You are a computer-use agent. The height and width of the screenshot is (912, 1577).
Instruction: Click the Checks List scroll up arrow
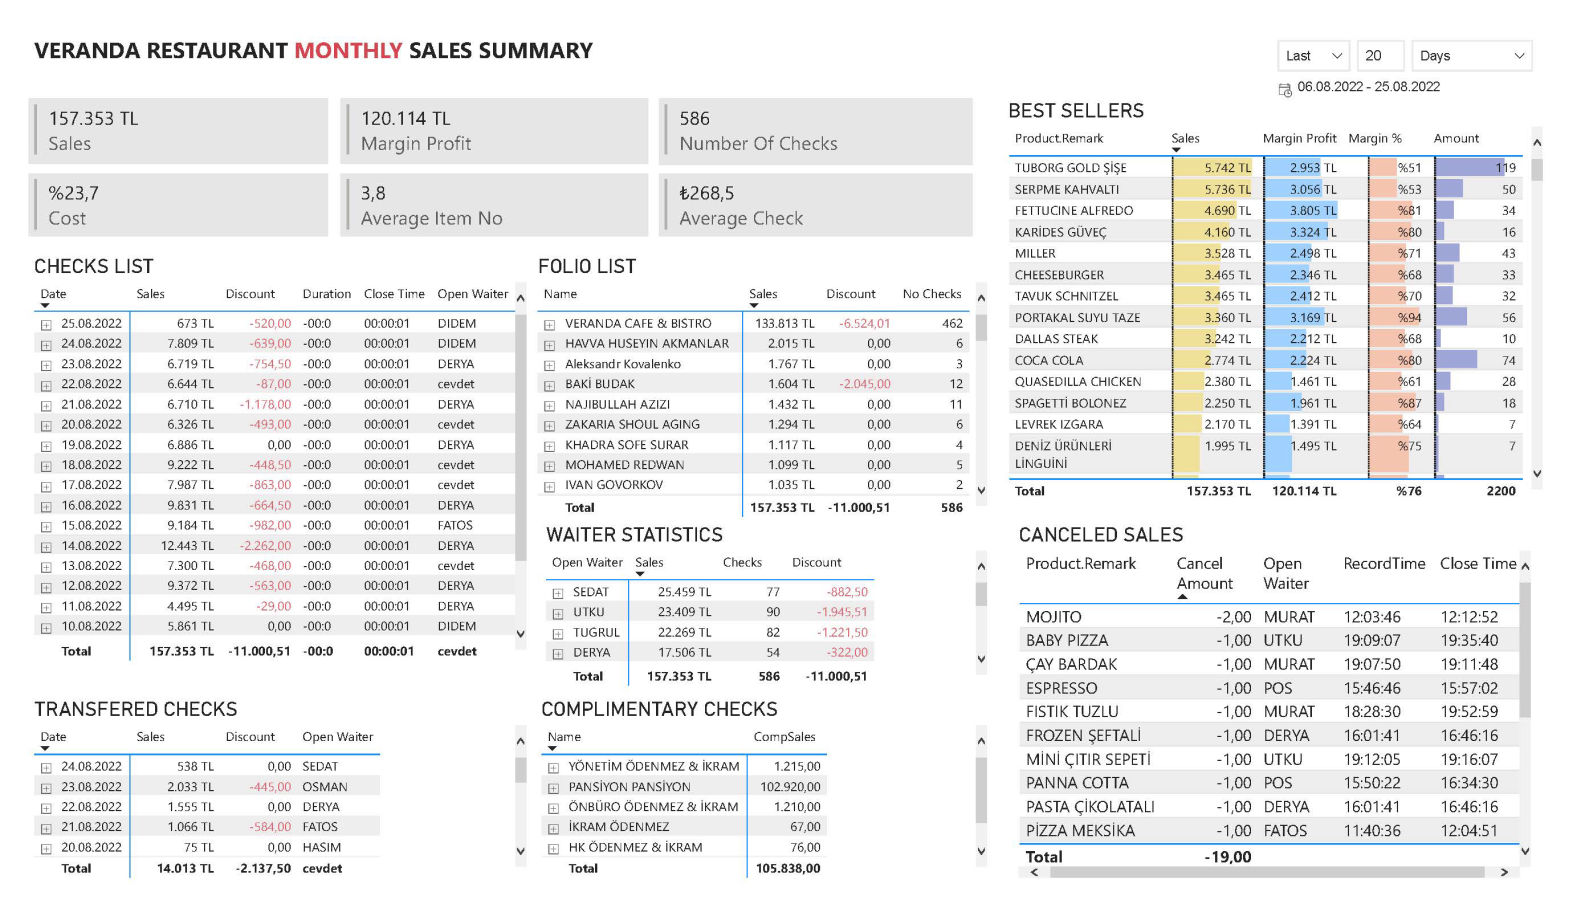coord(520,298)
